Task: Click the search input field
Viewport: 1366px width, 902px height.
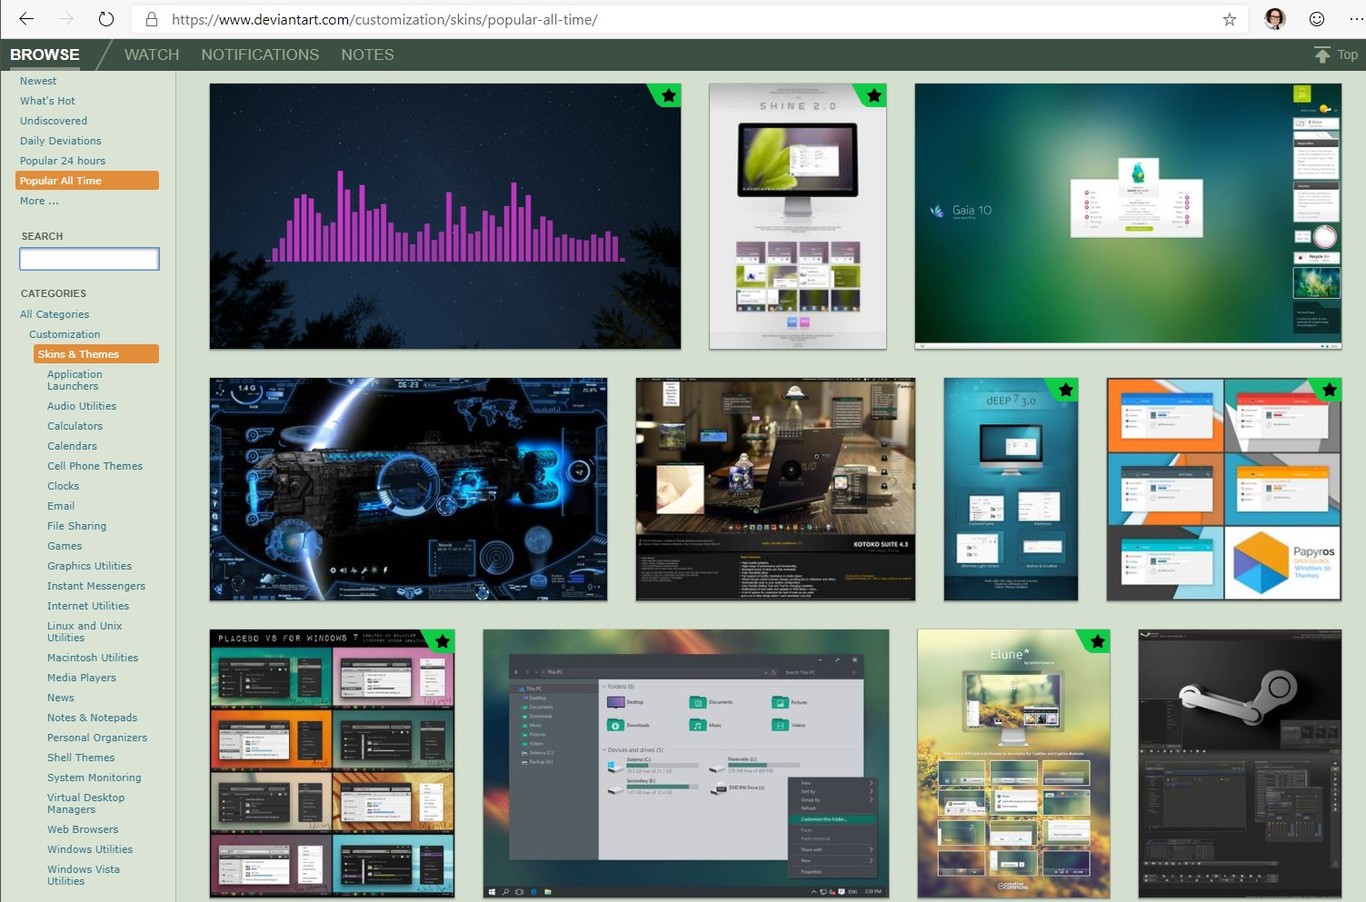Action: coord(89,259)
